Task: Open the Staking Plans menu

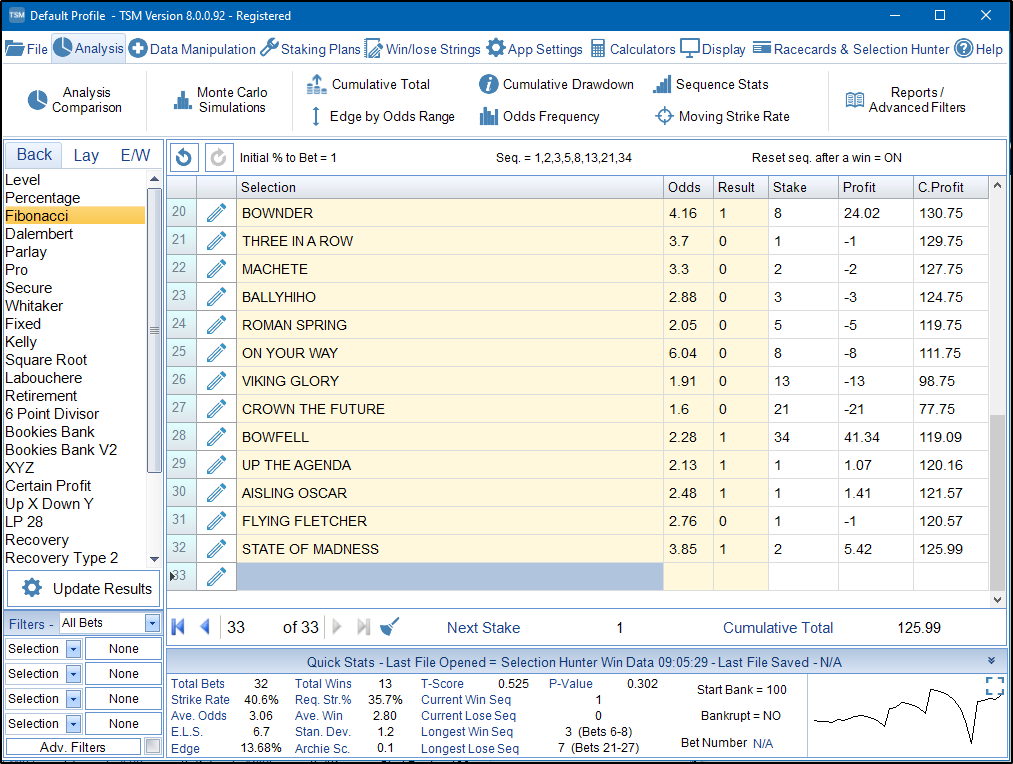Action: click(310, 49)
